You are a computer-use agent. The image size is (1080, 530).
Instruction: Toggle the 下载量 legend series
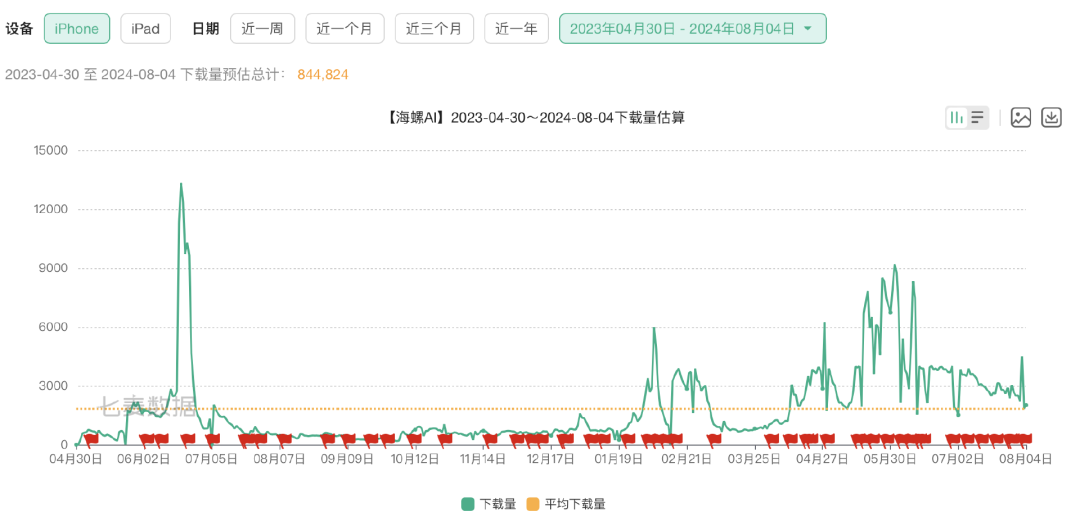pos(488,504)
